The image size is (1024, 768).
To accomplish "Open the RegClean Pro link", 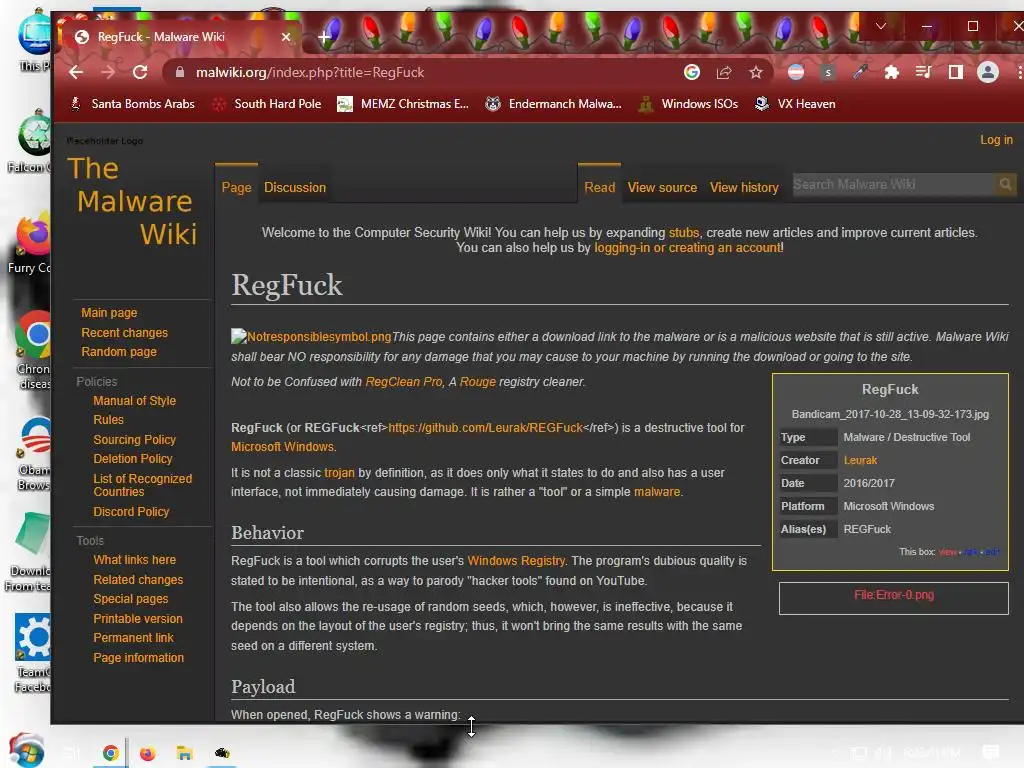I will pos(404,381).
